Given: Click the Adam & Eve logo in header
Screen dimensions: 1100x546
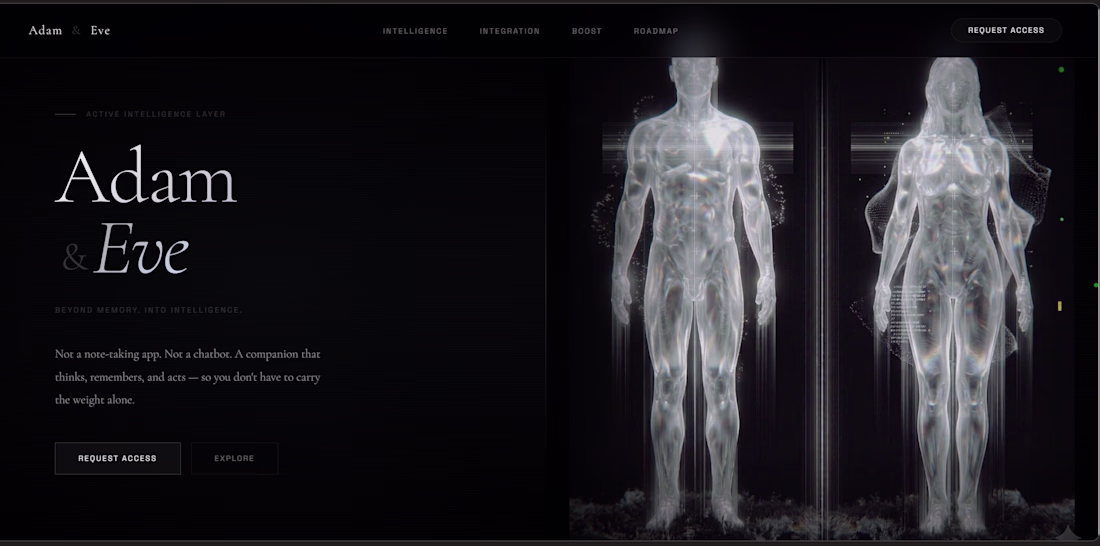Looking at the screenshot, I should tap(69, 30).
